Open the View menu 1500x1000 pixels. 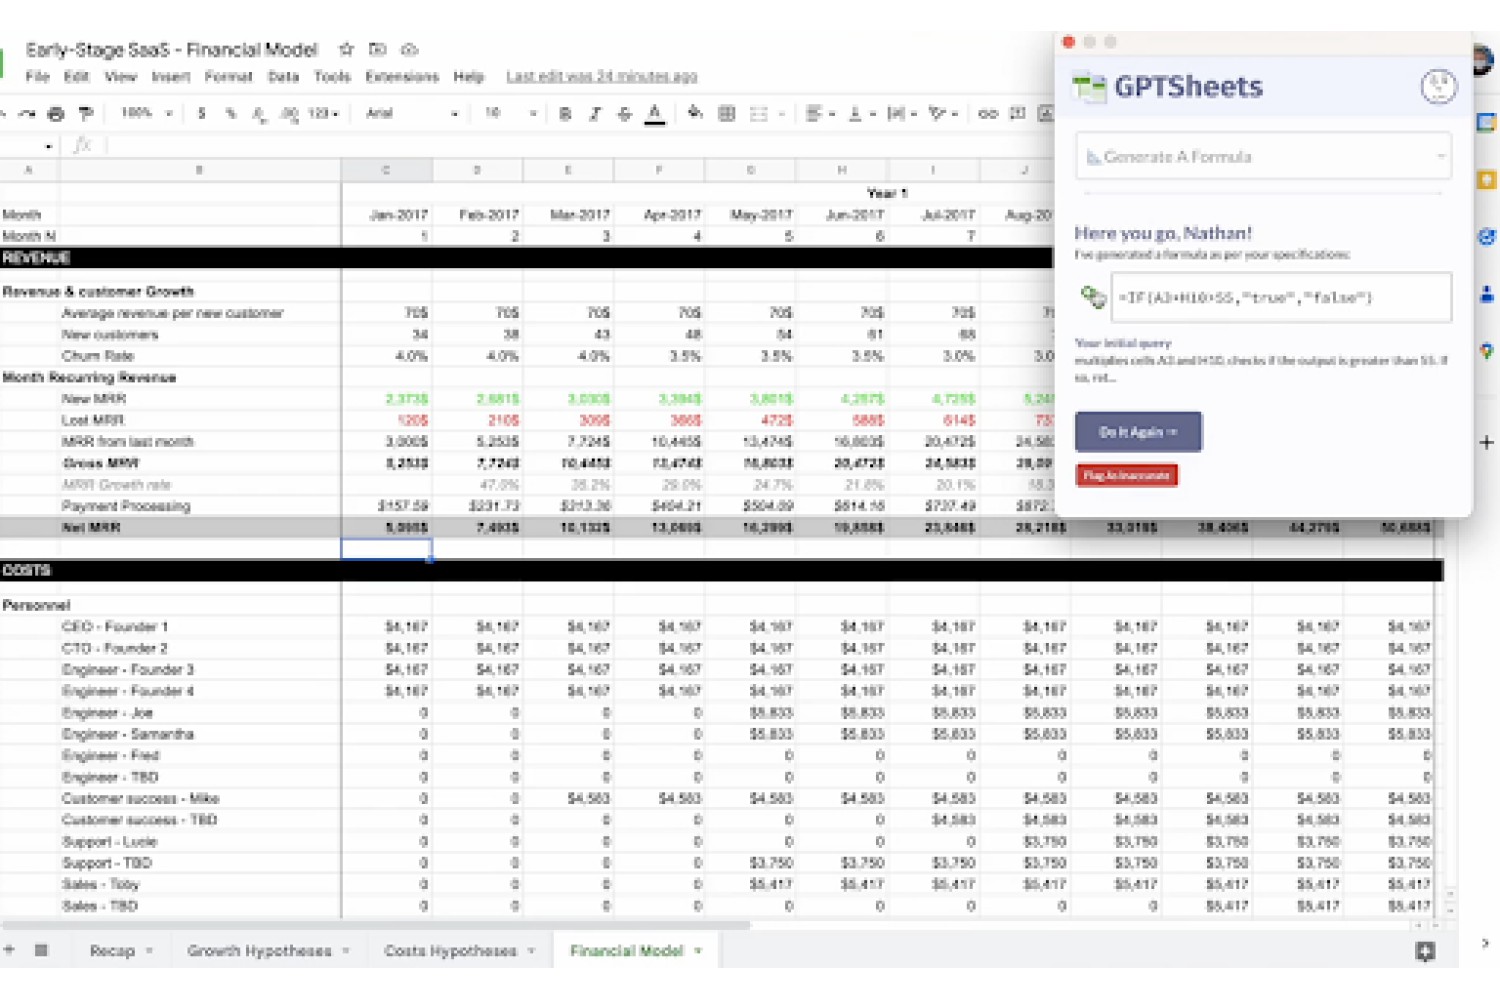pos(120,77)
